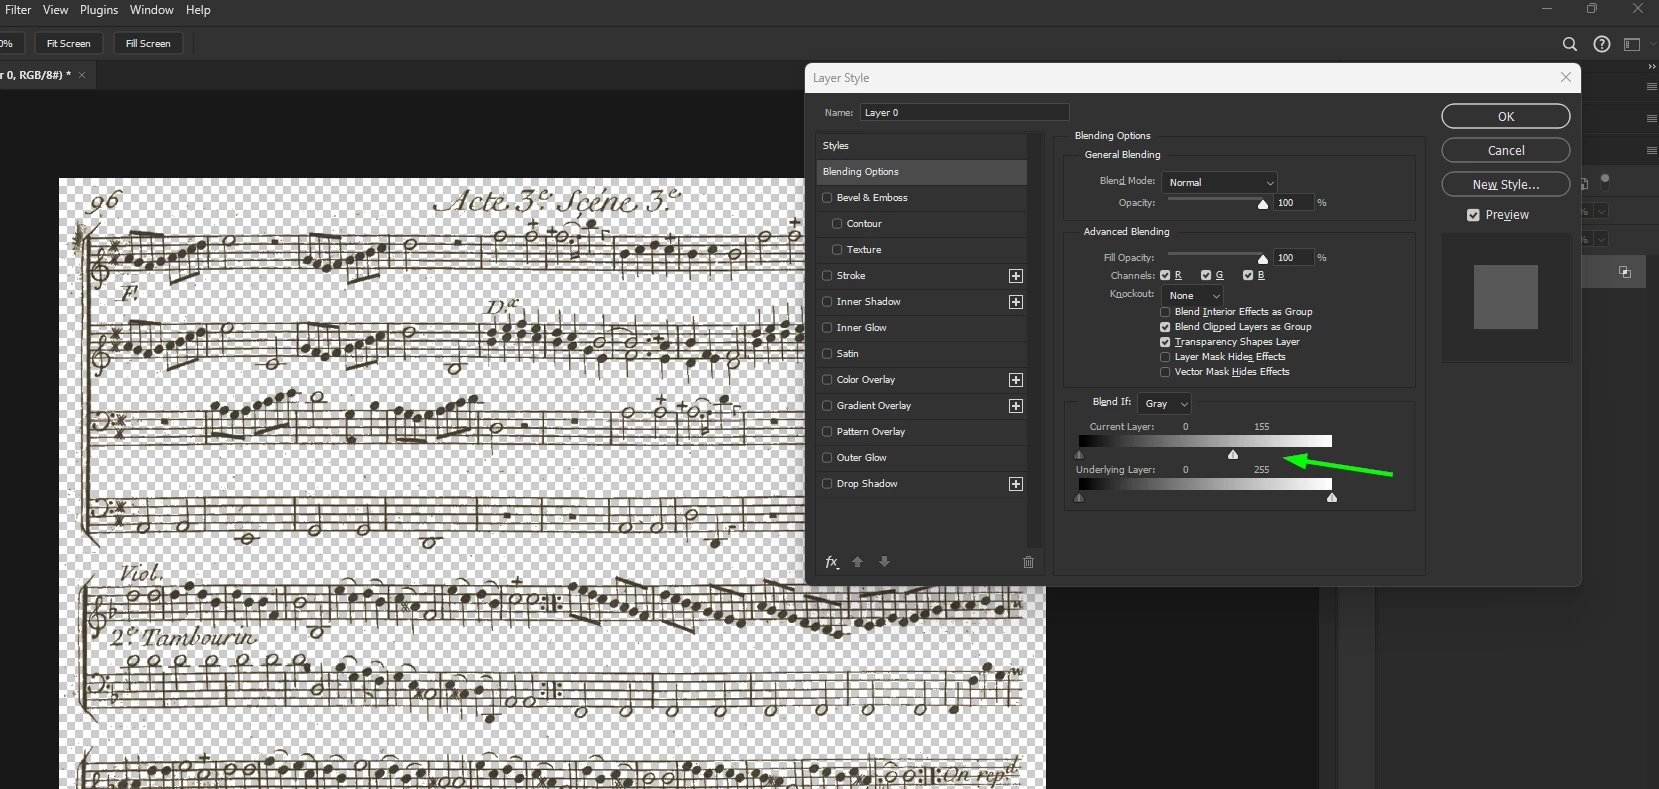
Task: Uncheck the B channel checkbox
Action: (1248, 275)
